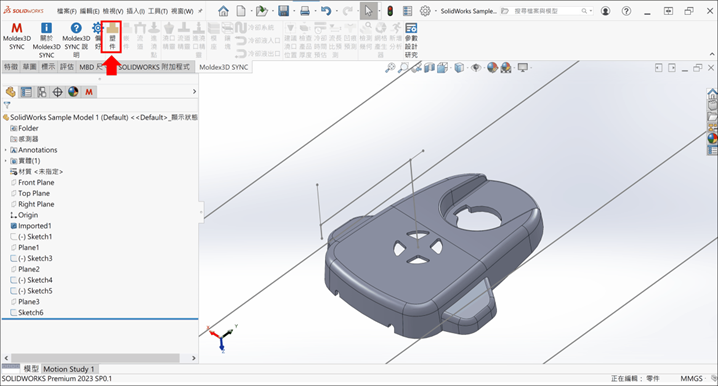
Task: Click the Rebuild traffic light icon
Action: 390,11
